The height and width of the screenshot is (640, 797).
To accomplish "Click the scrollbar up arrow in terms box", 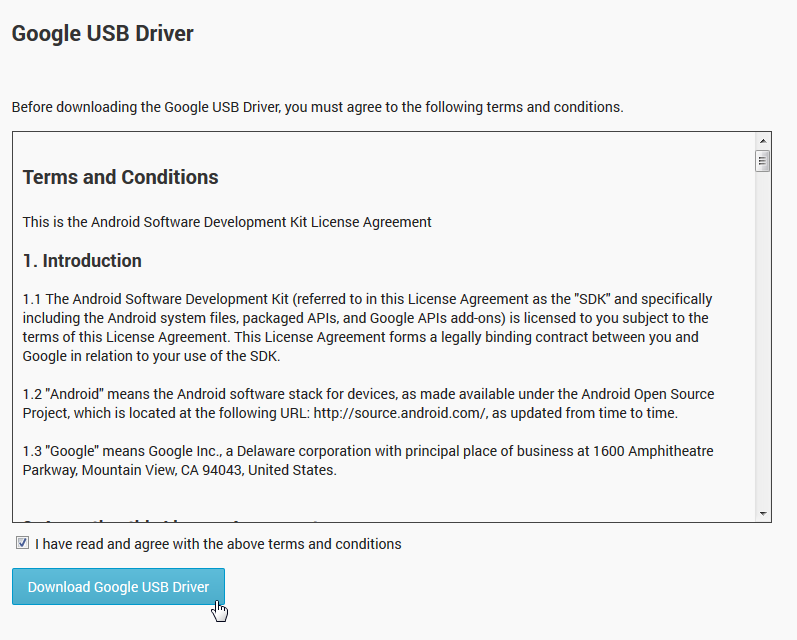I will click(763, 141).
